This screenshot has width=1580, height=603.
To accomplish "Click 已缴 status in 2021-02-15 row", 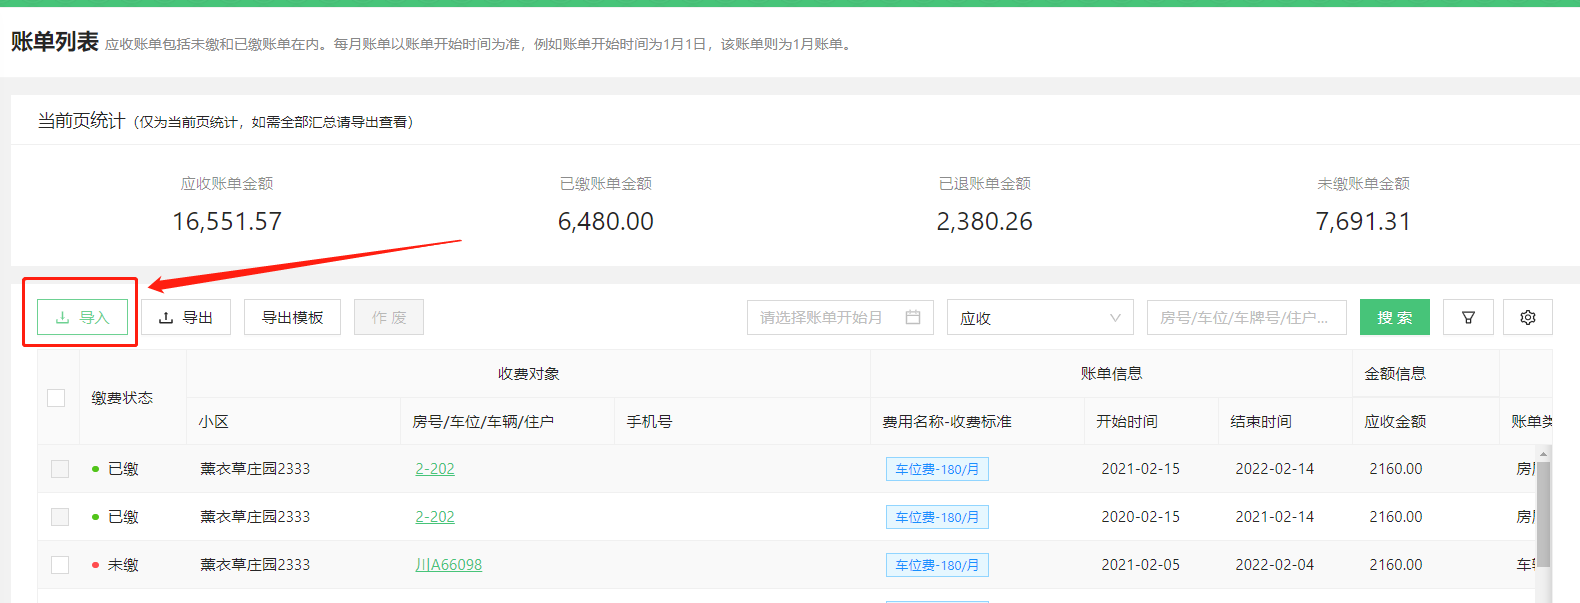I will click(x=123, y=469).
